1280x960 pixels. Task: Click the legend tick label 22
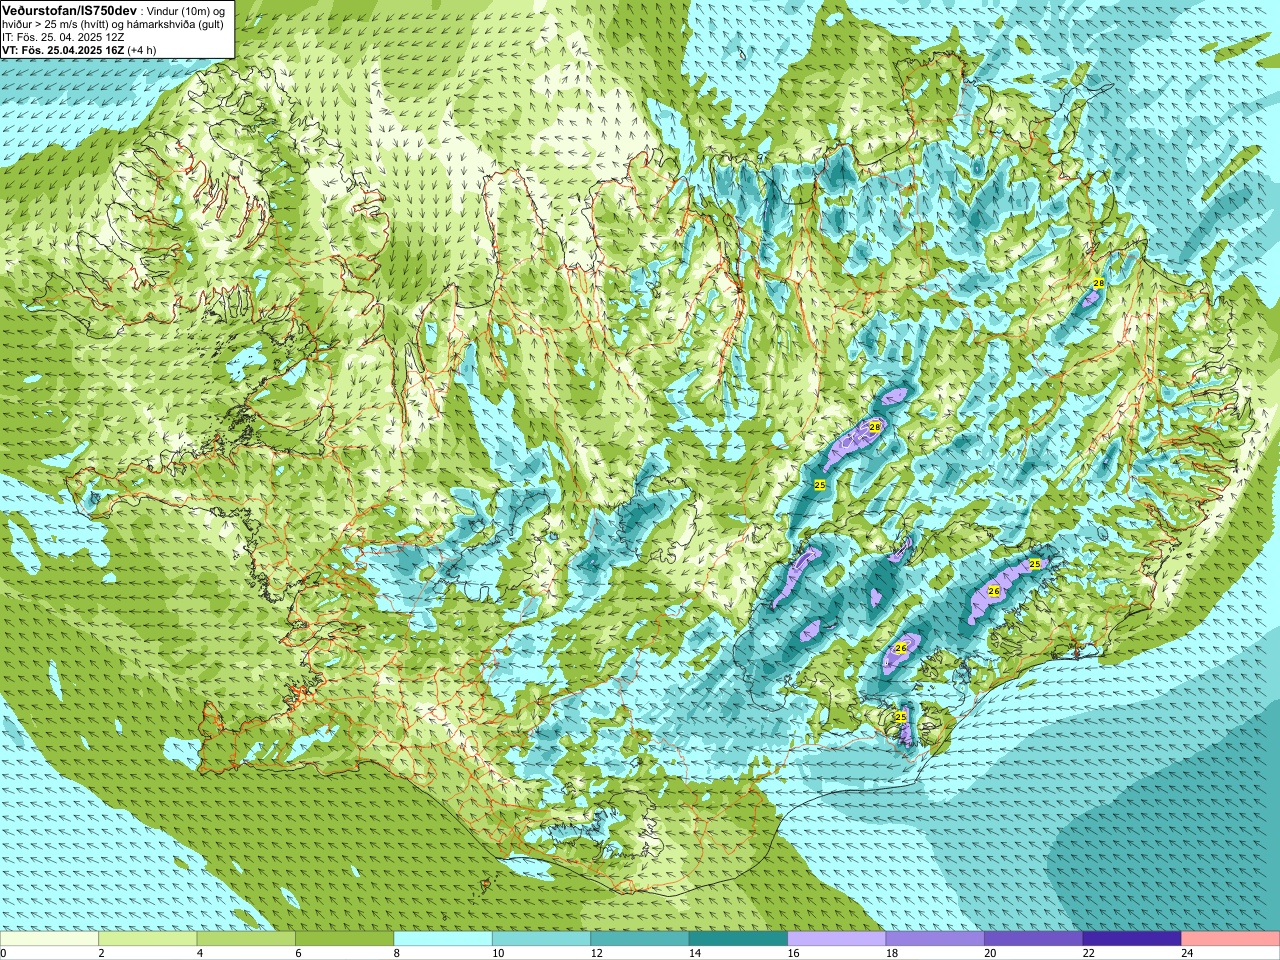1089,953
